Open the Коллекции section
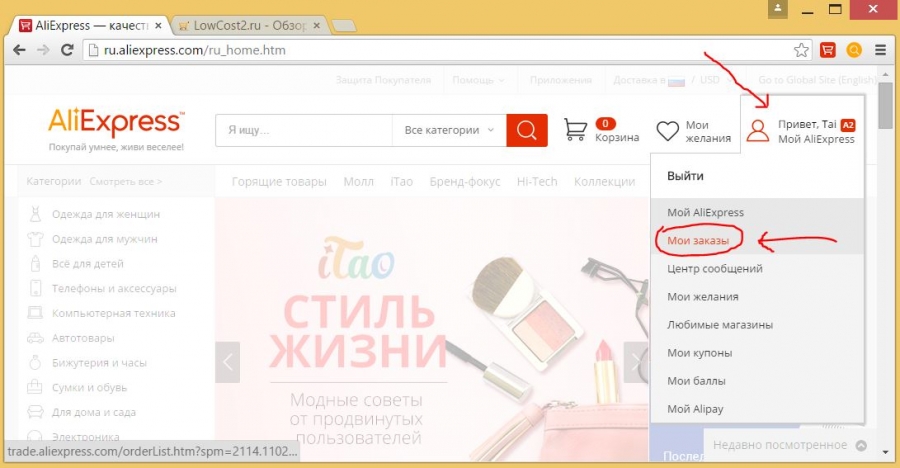The width and height of the screenshot is (900, 468). click(604, 182)
